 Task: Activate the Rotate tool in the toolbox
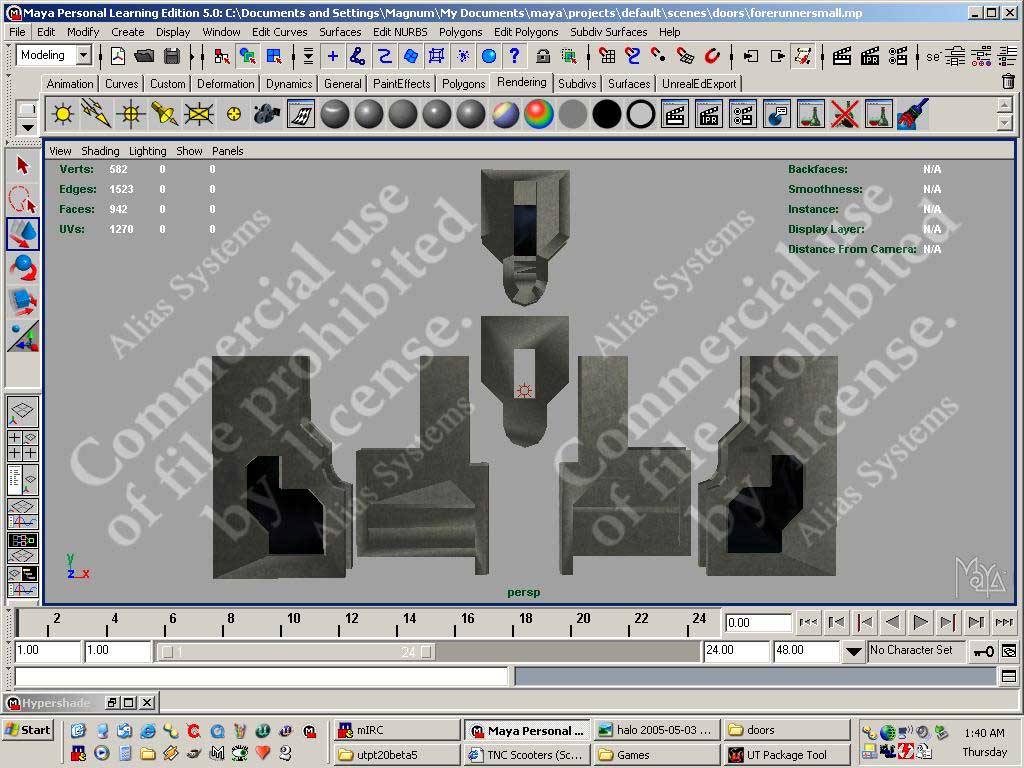23,268
